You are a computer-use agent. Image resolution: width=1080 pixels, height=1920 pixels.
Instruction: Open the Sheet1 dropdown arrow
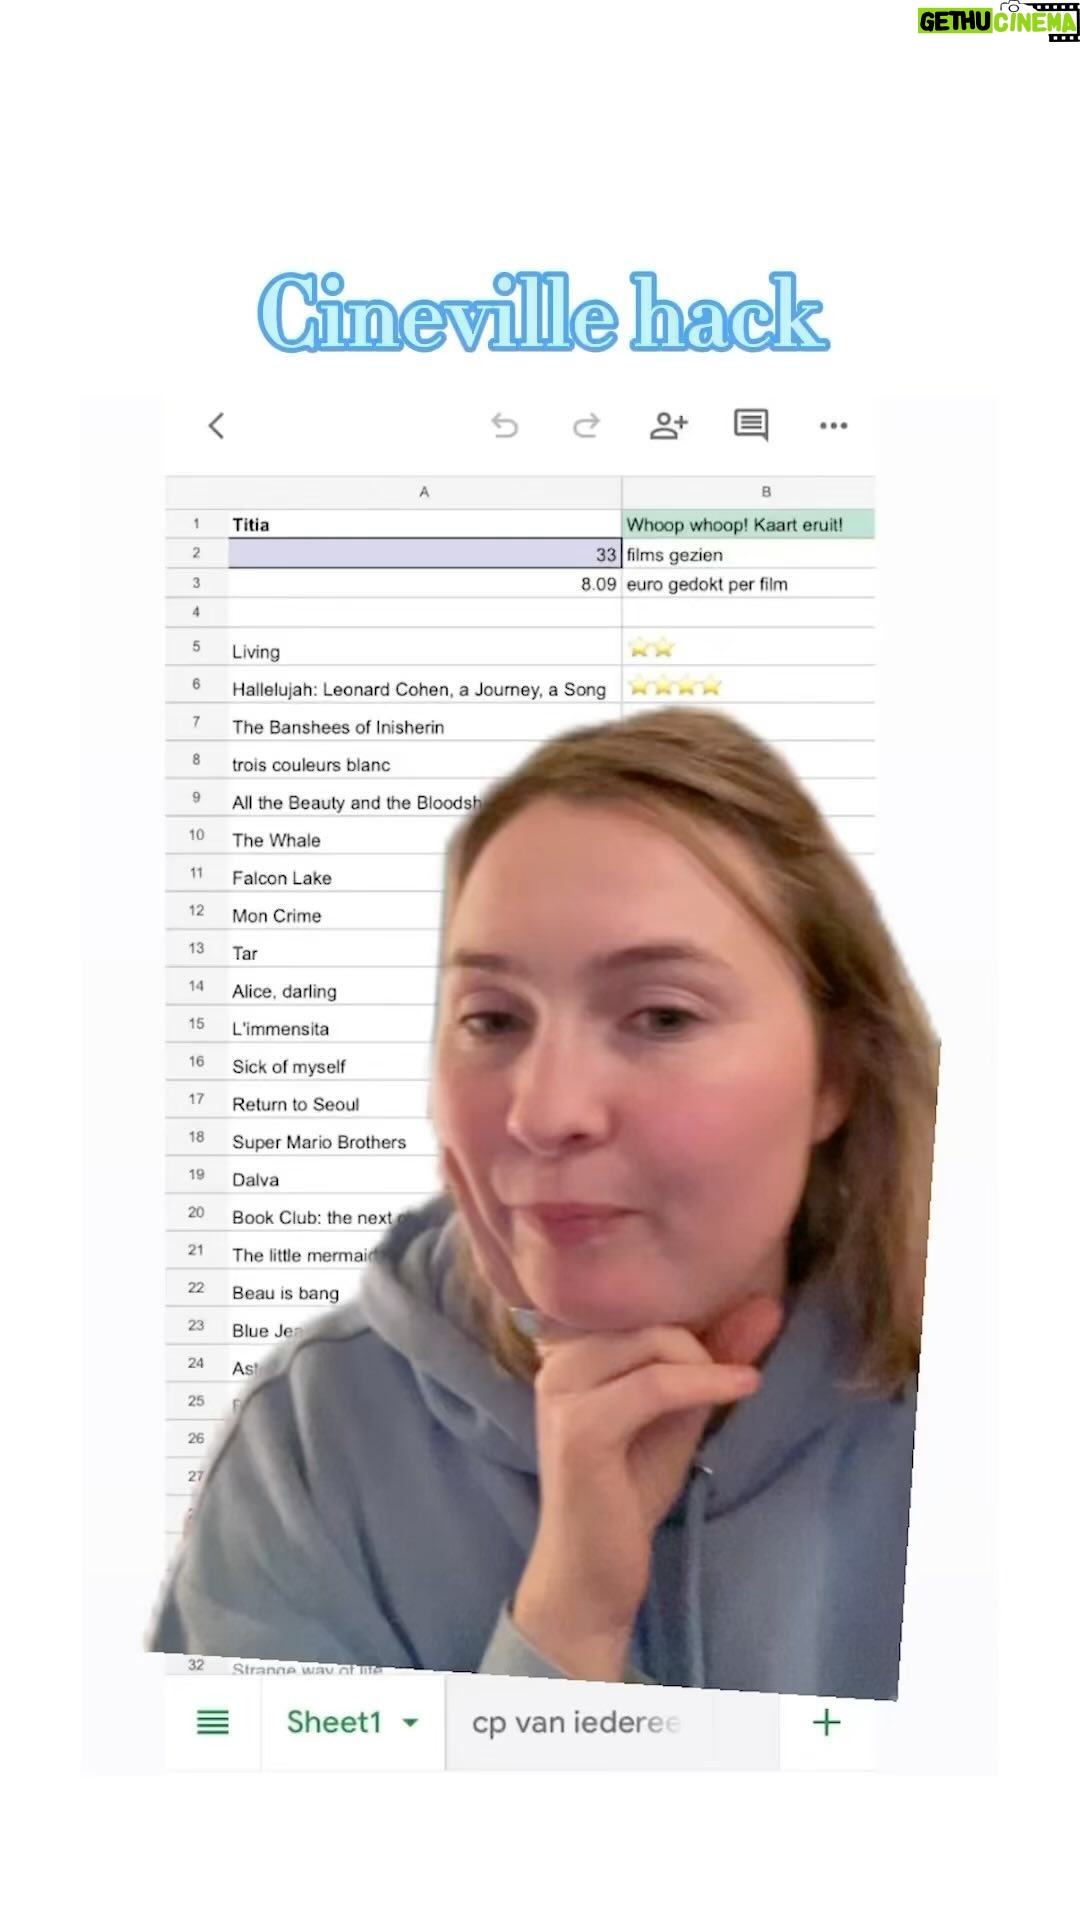click(x=410, y=1723)
